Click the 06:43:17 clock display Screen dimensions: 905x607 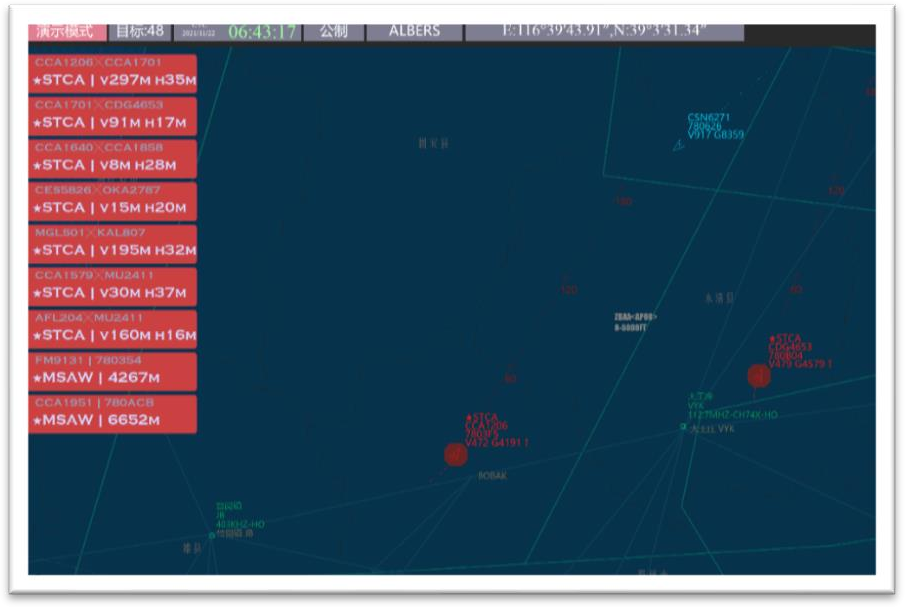(263, 31)
